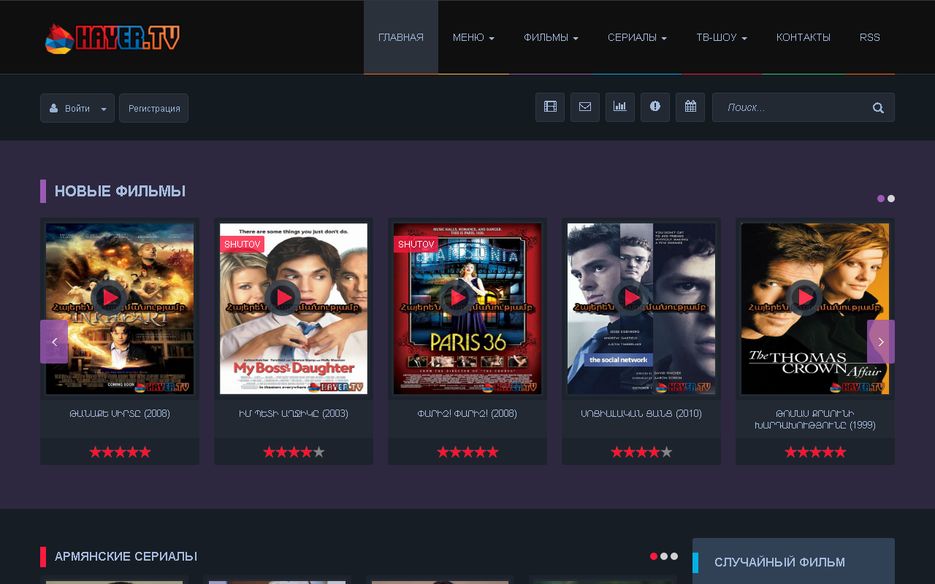Click the exclamation alert icon button
The height and width of the screenshot is (584, 935).
click(655, 107)
